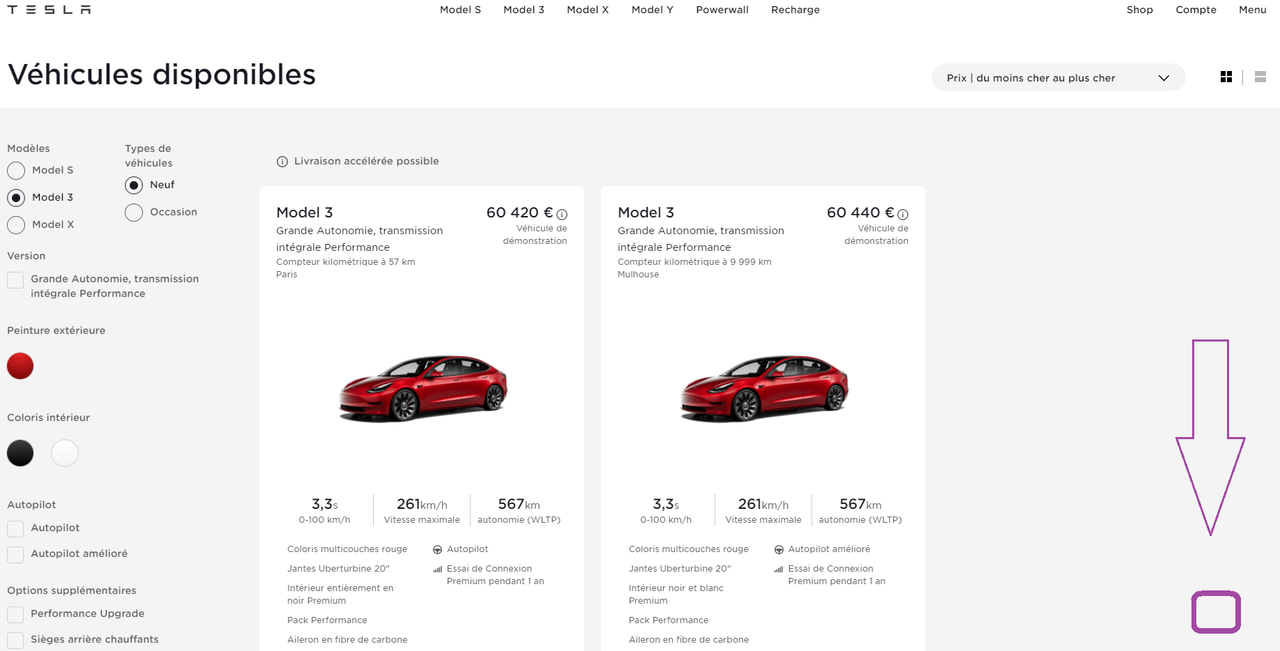Click the Coloris intérieur filter label
Viewport: 1280px width, 651px height.
(49, 418)
